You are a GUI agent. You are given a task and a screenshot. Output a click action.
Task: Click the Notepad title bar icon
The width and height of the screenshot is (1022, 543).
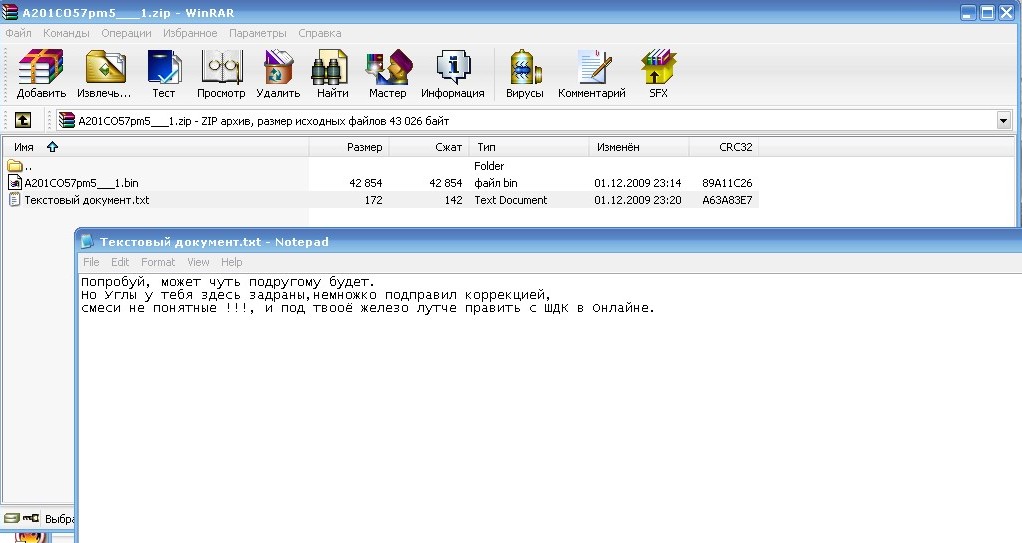coord(87,242)
